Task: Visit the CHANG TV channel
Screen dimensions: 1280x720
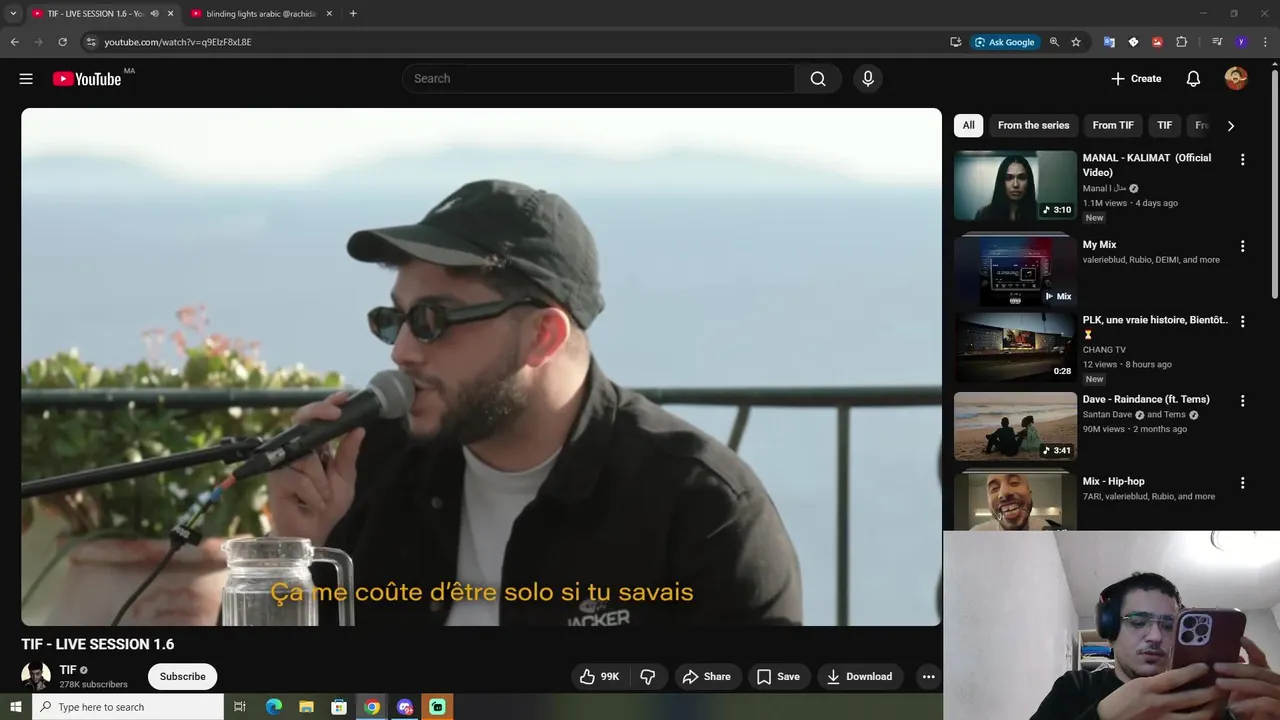Action: coord(1104,350)
